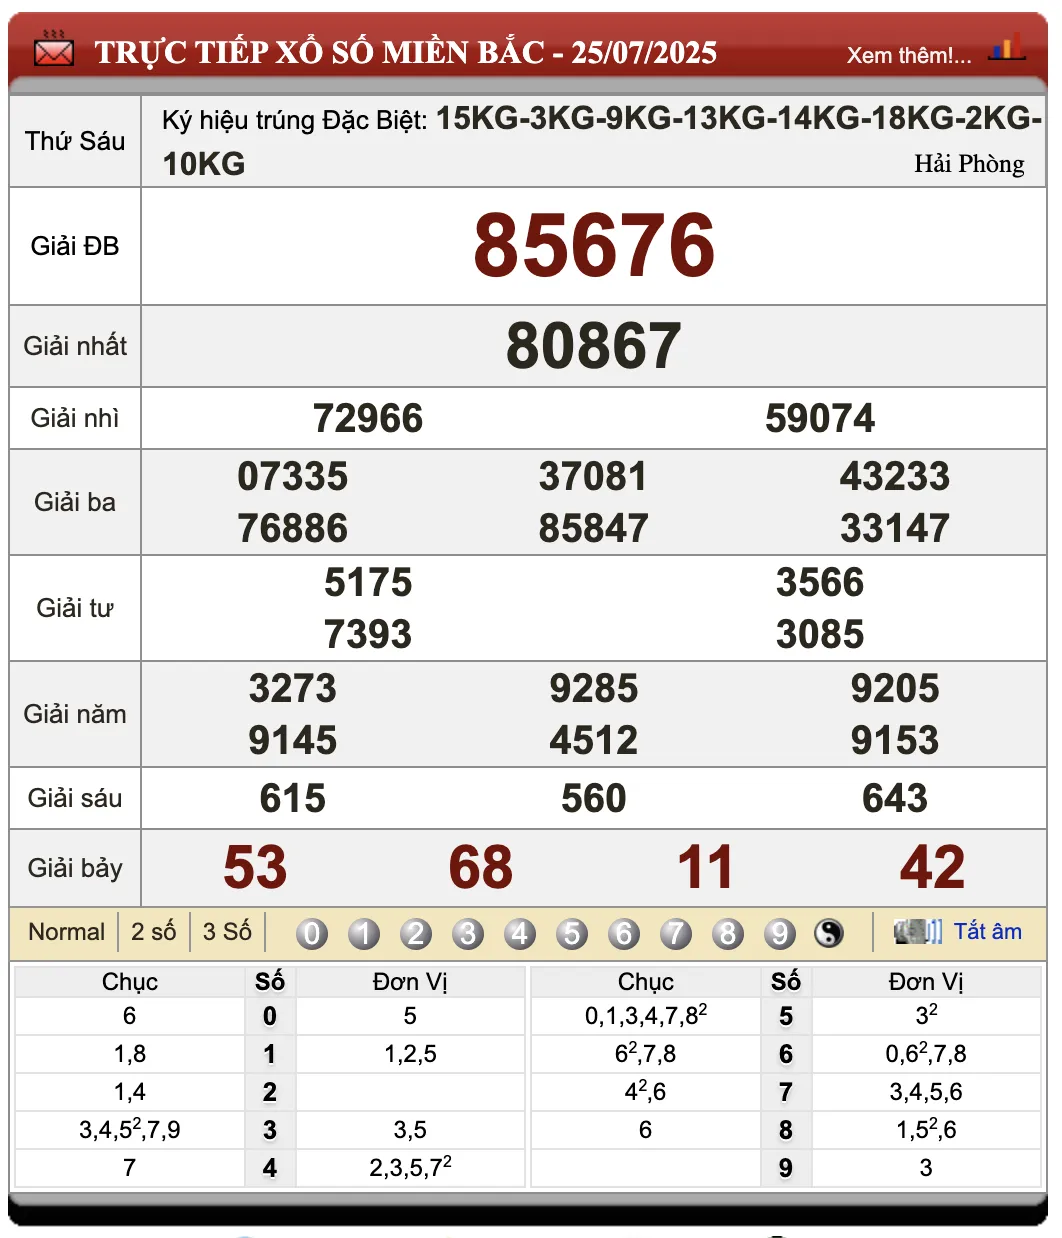Click the TRỰC TIẾP XỔ SỐ MIỀN BẮC title
The height and width of the screenshot is (1238, 1062).
tap(404, 52)
